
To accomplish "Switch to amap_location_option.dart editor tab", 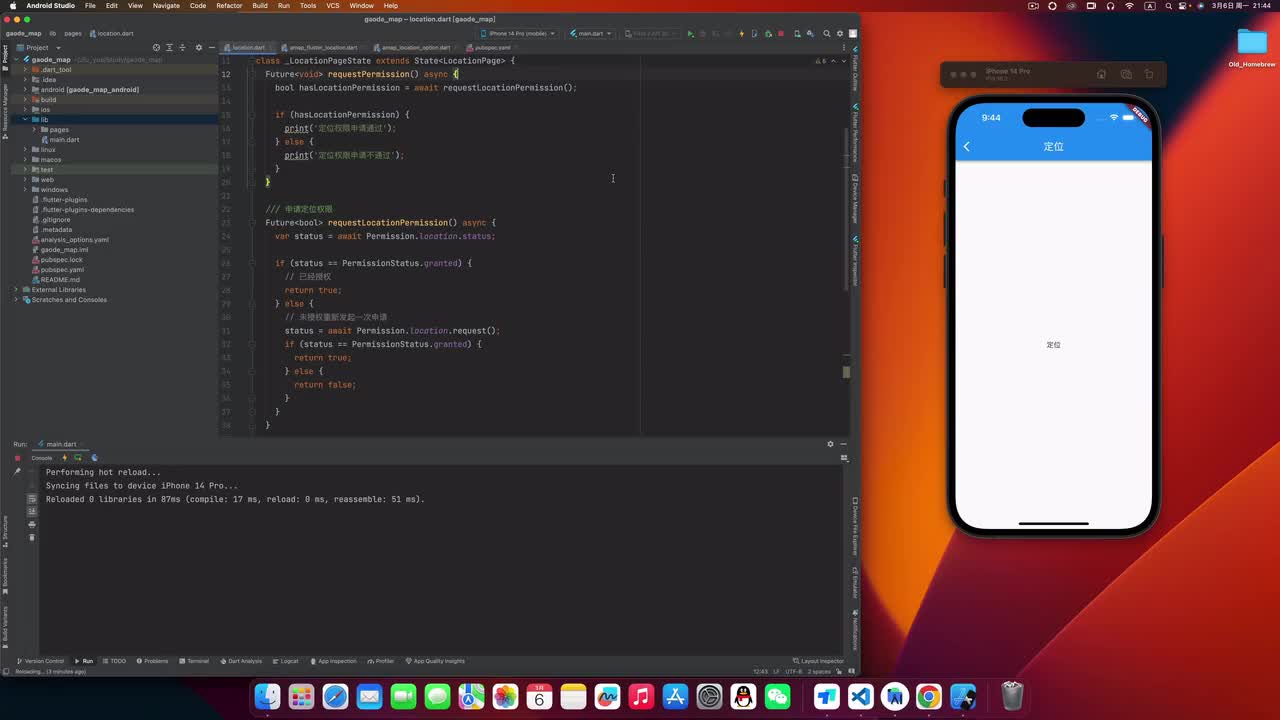I will click(414, 47).
